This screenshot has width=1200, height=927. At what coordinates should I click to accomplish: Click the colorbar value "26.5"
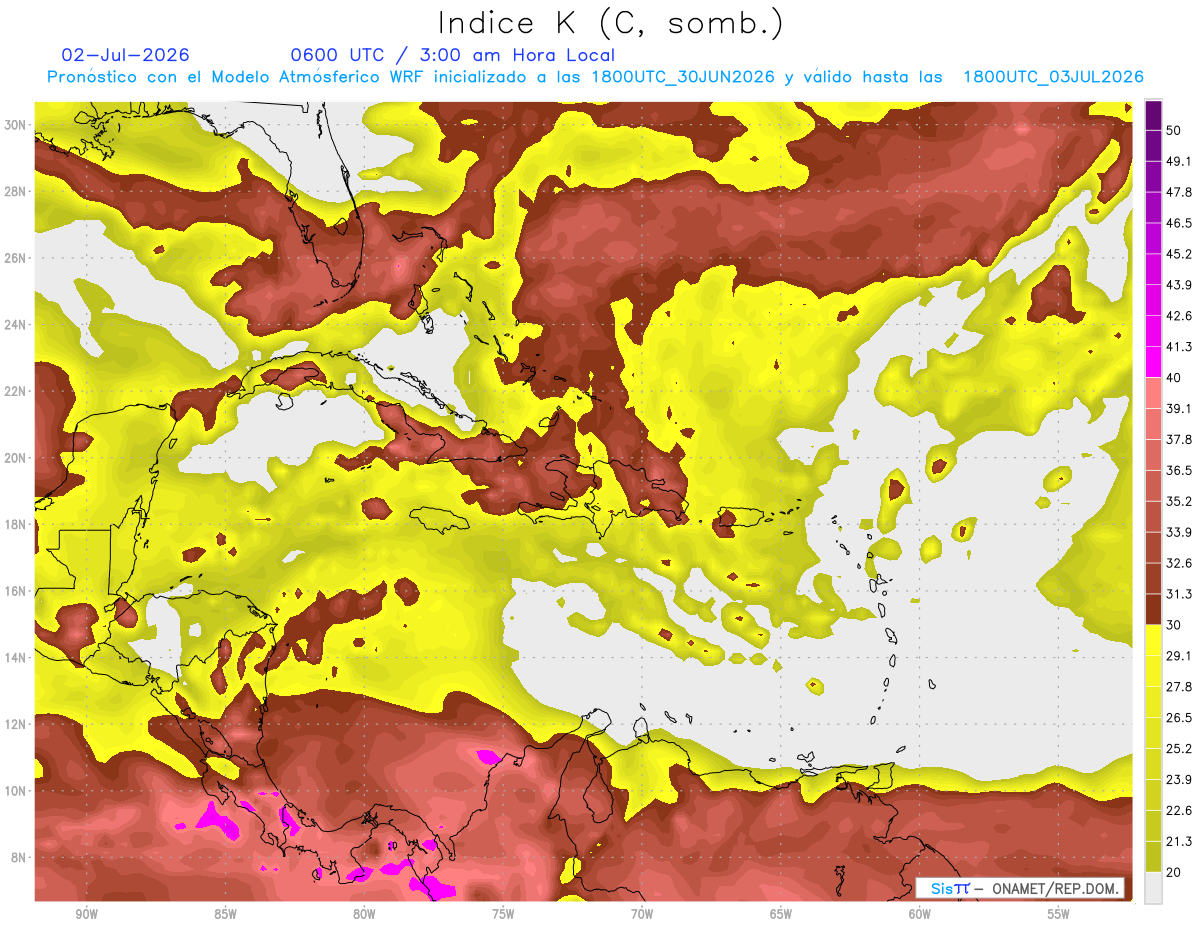click(x=1180, y=718)
